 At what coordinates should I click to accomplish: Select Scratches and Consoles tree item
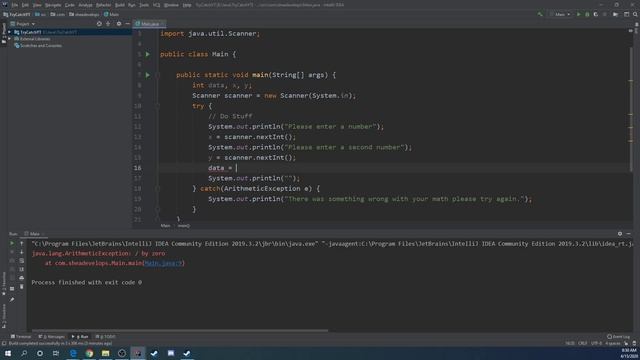point(38,46)
